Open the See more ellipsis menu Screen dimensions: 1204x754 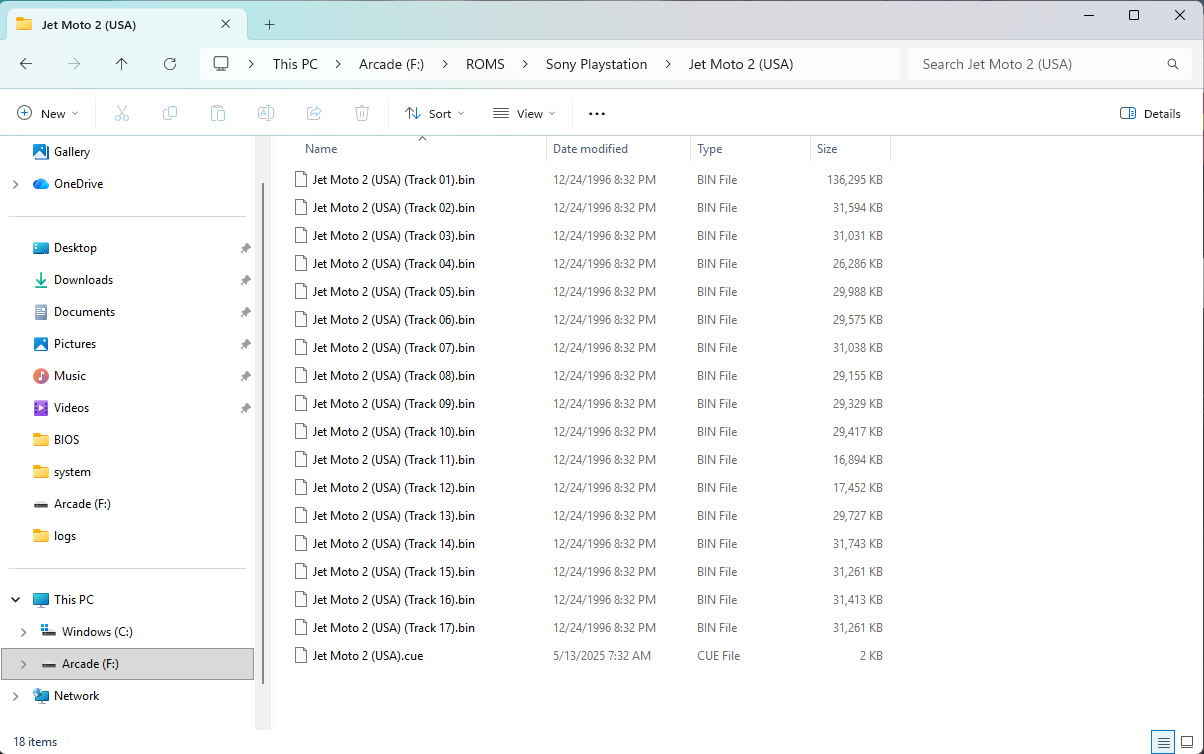click(x=597, y=114)
